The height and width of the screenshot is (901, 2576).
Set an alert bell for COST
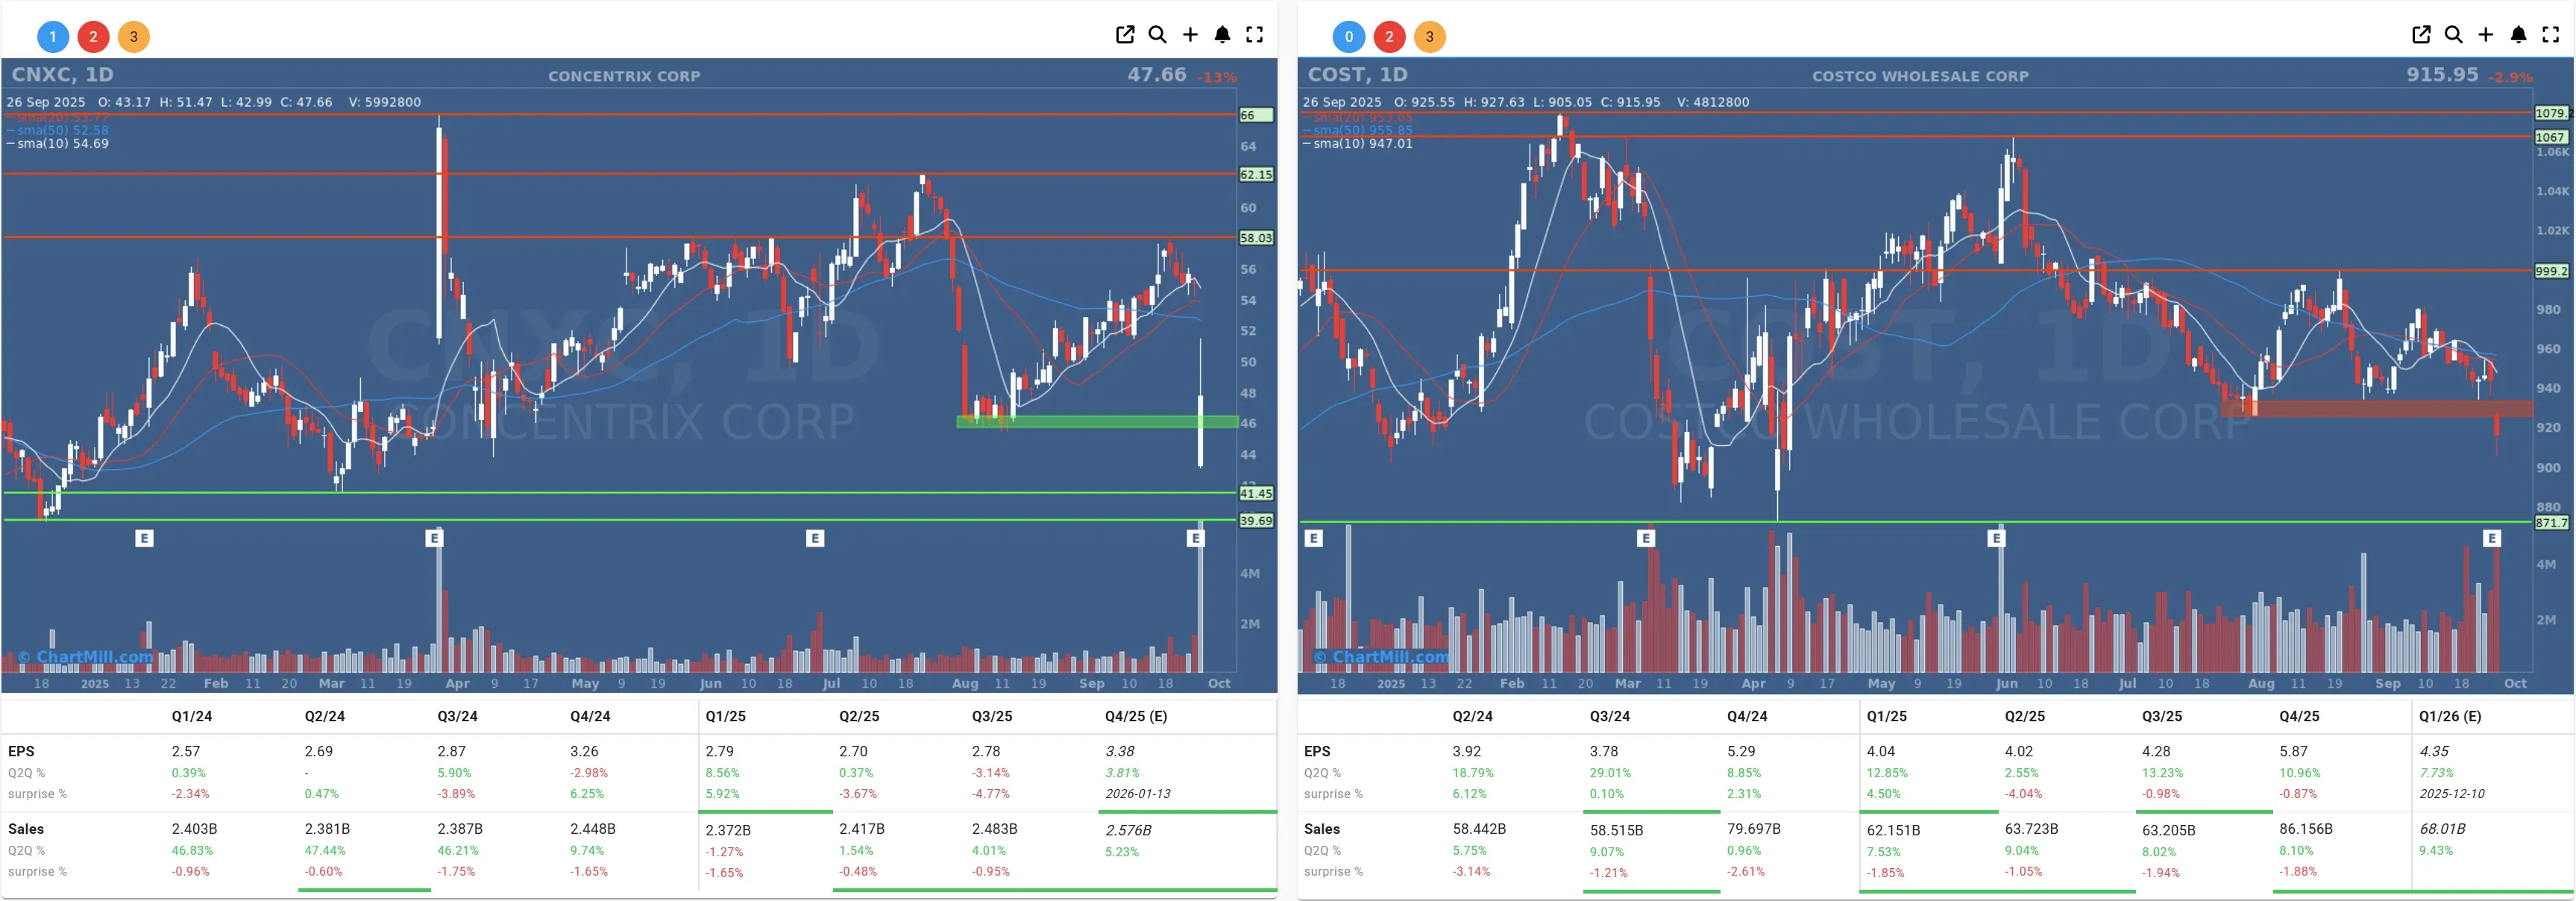[2518, 35]
